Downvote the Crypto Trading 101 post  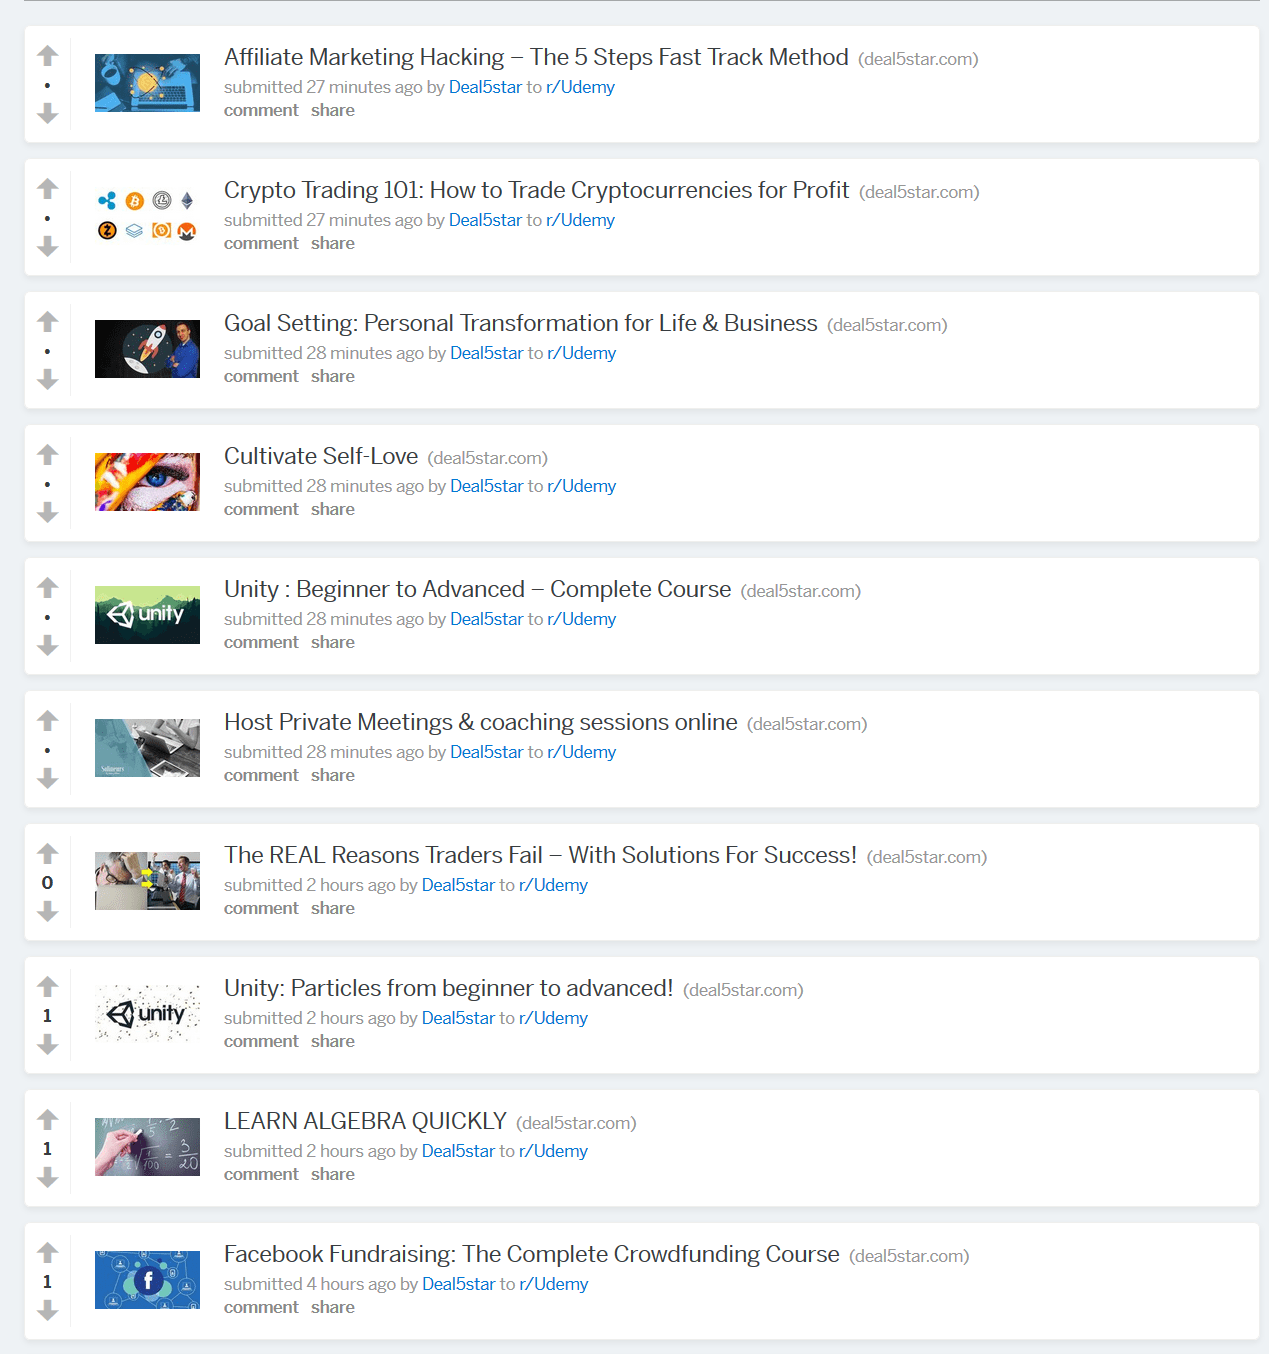pos(47,243)
